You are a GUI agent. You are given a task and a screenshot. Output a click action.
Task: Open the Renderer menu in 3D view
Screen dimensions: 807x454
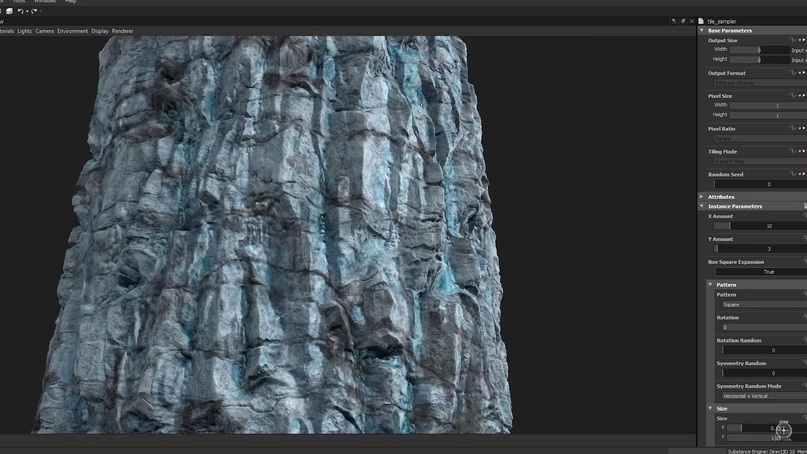[122, 31]
